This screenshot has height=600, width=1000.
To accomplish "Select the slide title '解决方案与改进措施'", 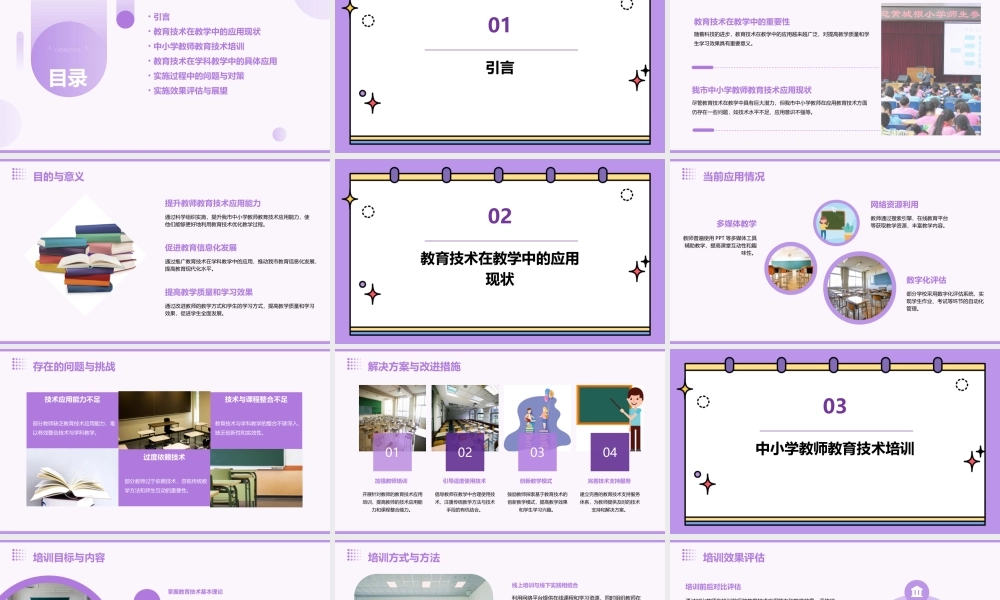I will pos(414,367).
